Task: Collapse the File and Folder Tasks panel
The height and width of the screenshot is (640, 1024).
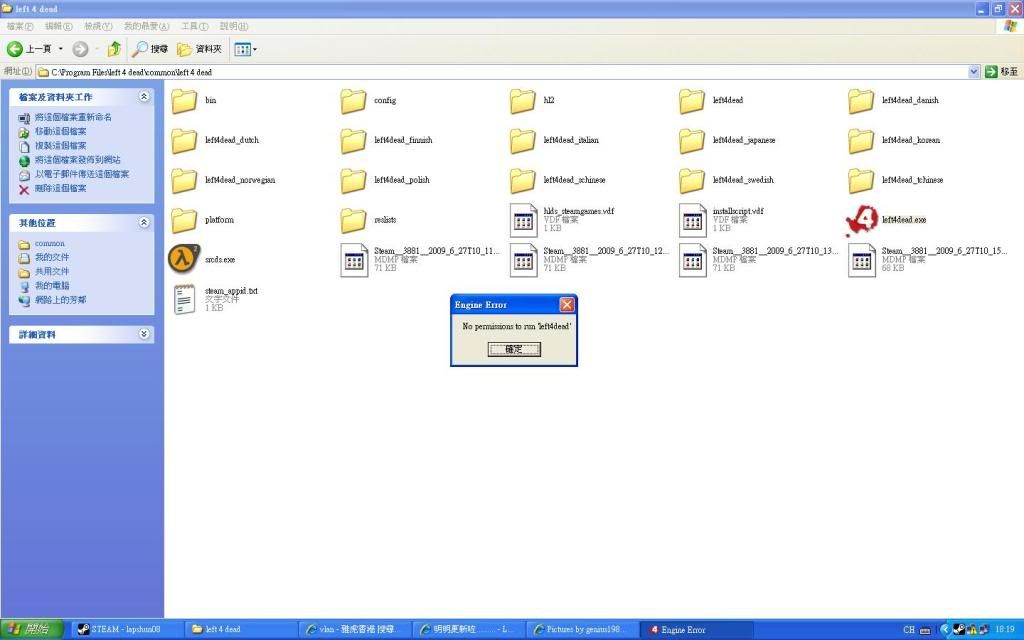Action: click(x=144, y=97)
